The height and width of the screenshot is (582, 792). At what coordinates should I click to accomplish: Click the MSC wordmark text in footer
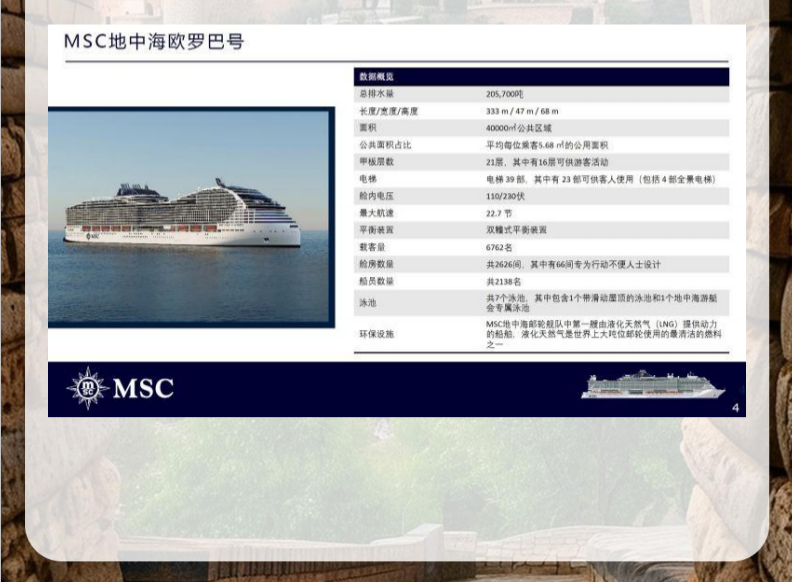coord(143,389)
